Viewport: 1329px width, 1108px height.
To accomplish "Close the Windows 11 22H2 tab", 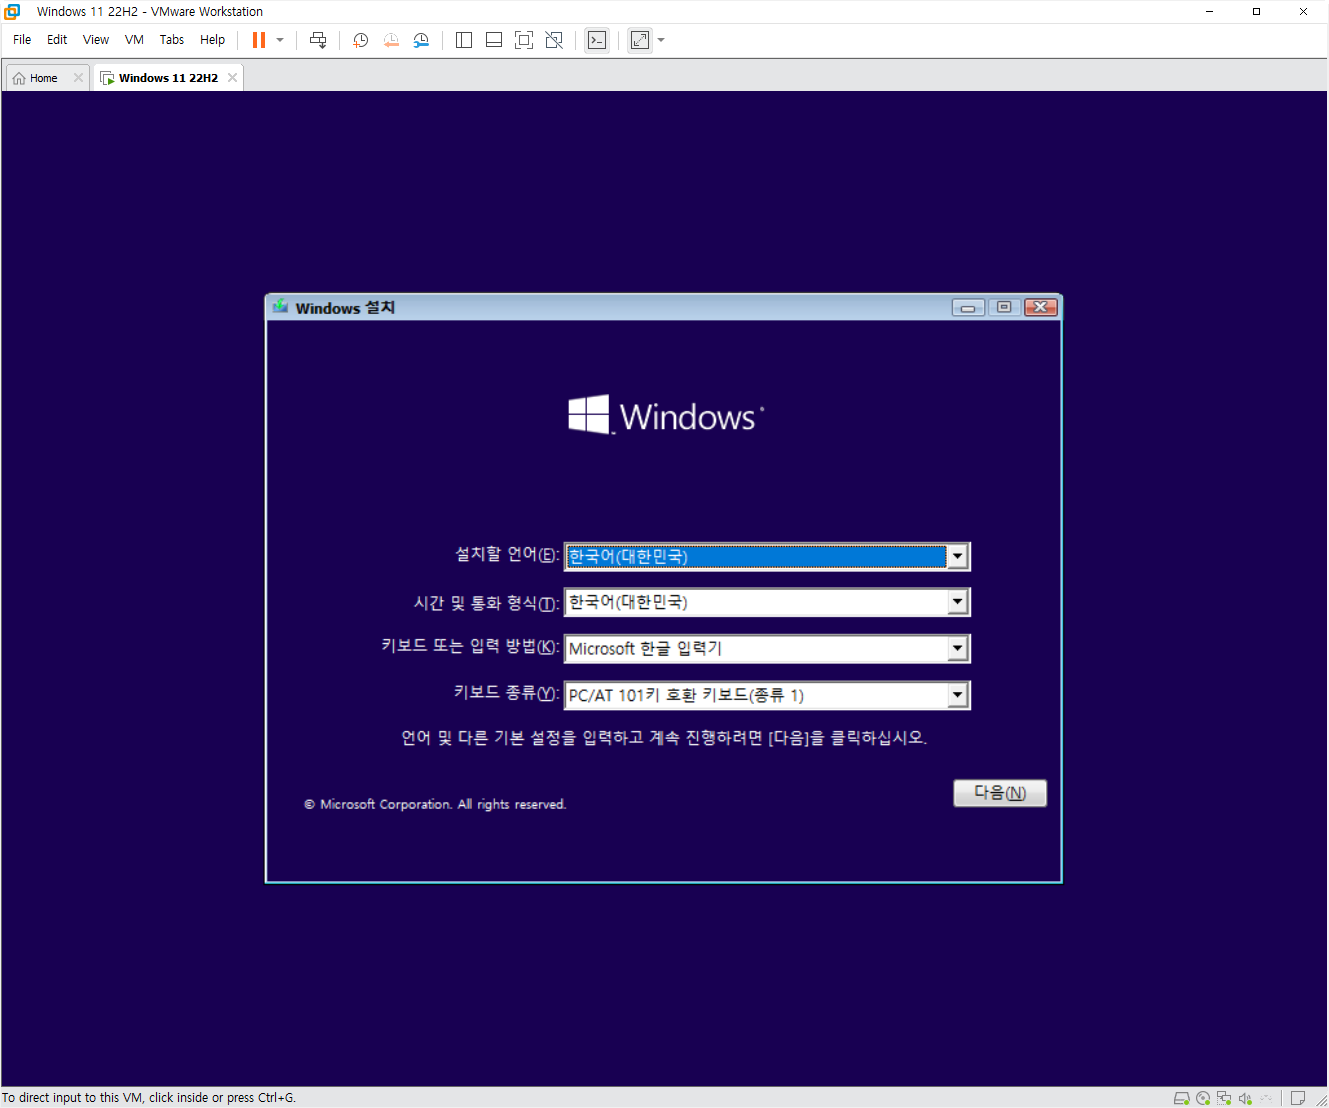I will point(232,78).
